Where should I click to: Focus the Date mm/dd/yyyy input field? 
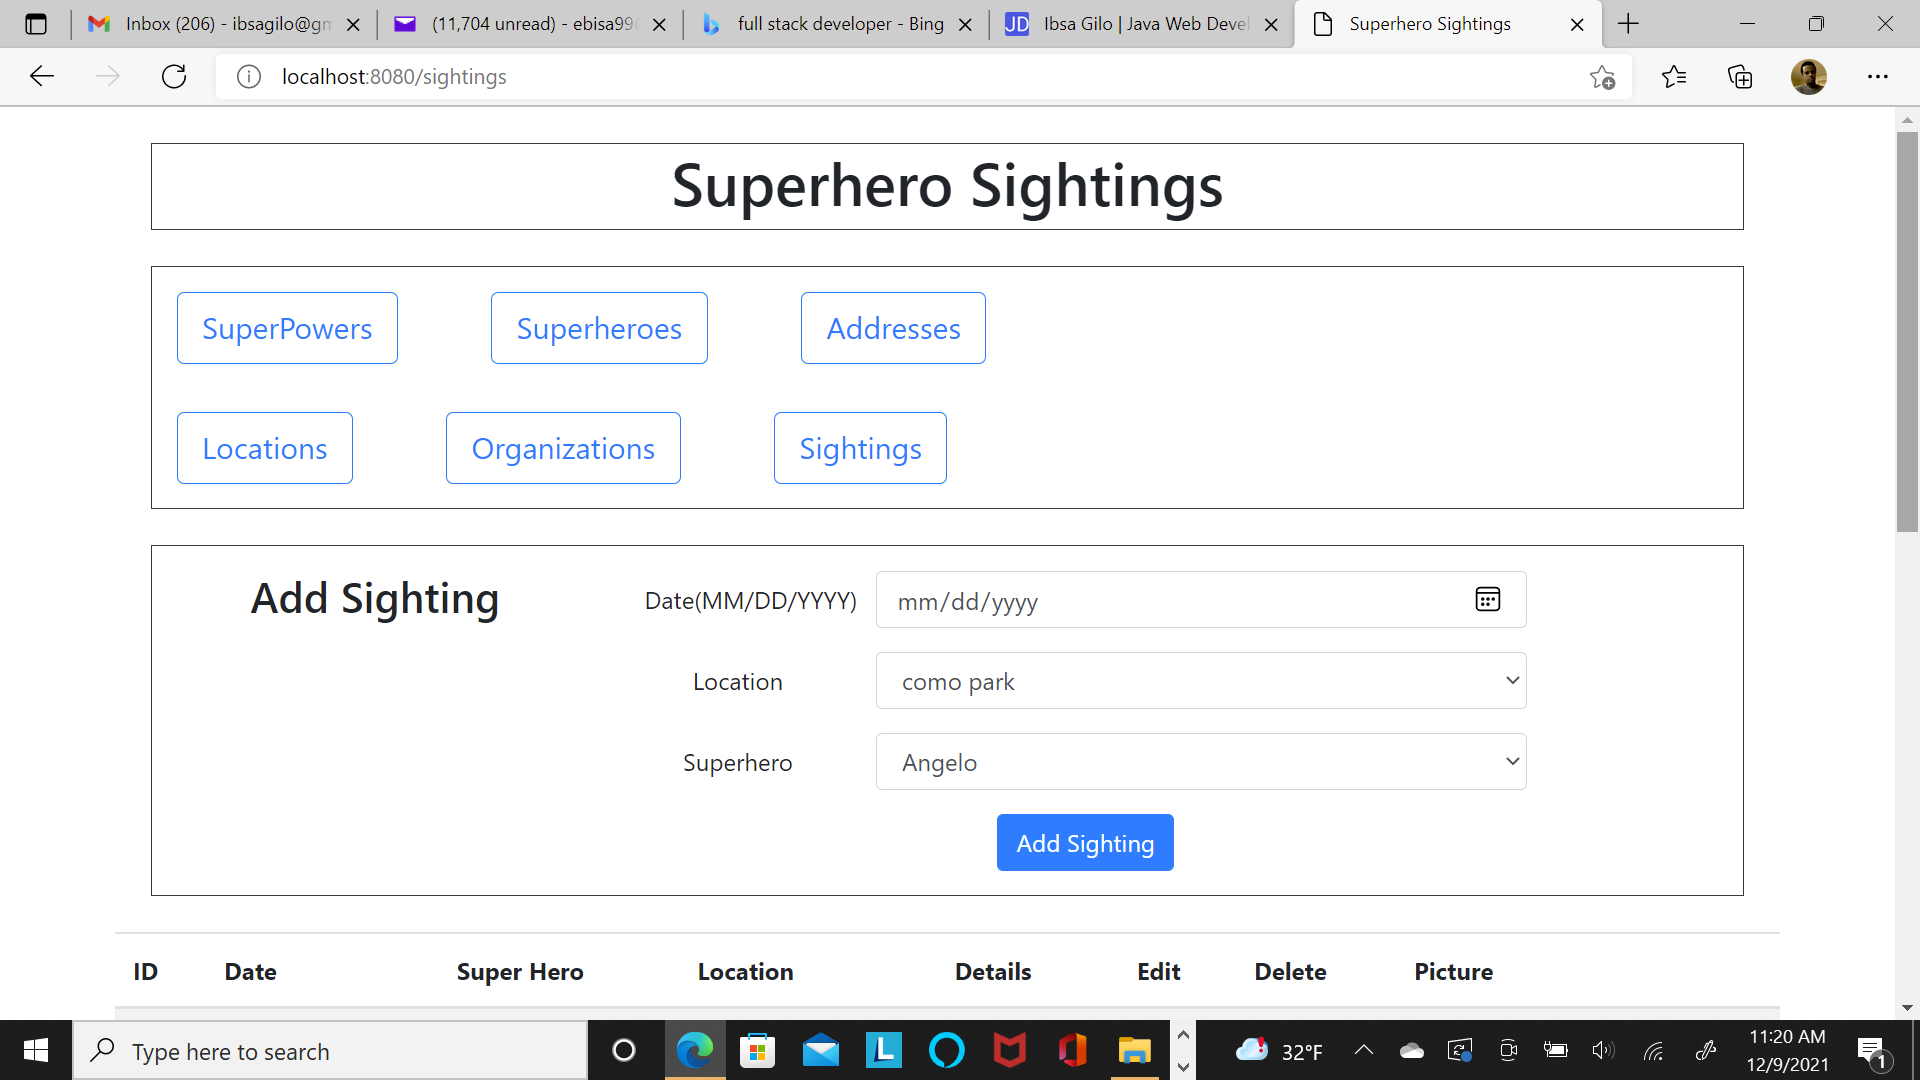[1170, 600]
